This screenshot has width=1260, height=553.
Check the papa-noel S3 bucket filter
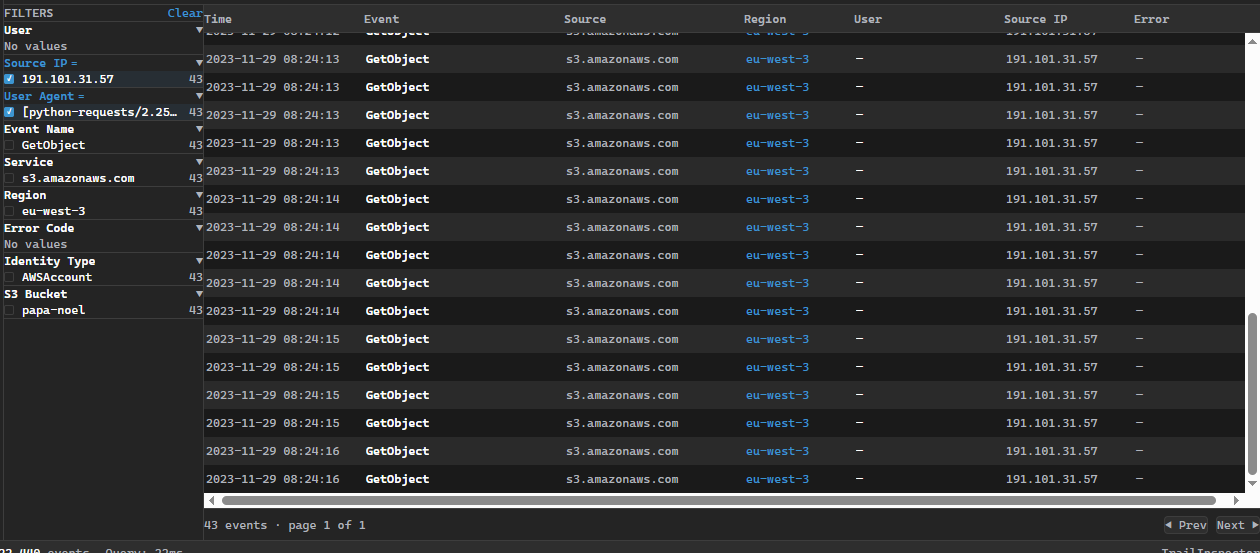pyautogui.click(x=9, y=310)
